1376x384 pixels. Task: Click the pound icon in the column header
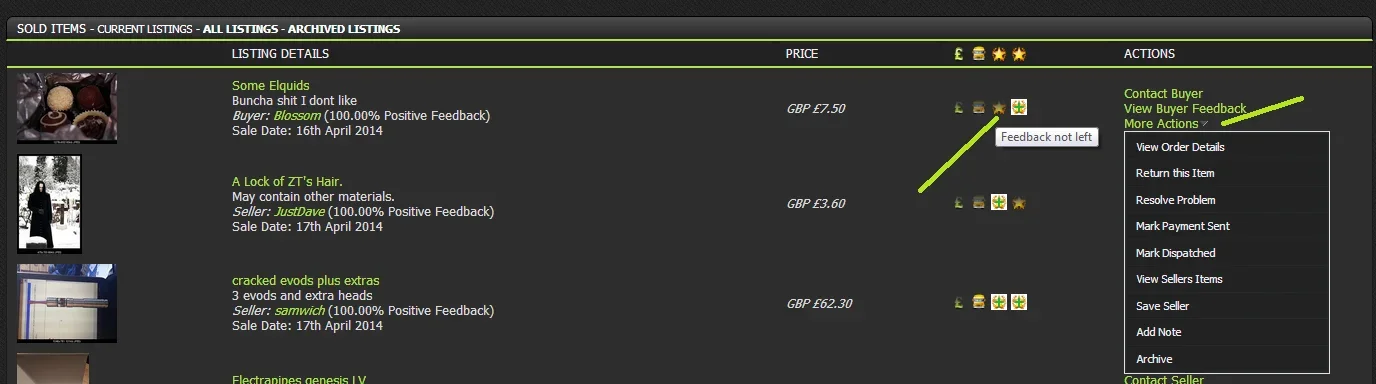(959, 54)
